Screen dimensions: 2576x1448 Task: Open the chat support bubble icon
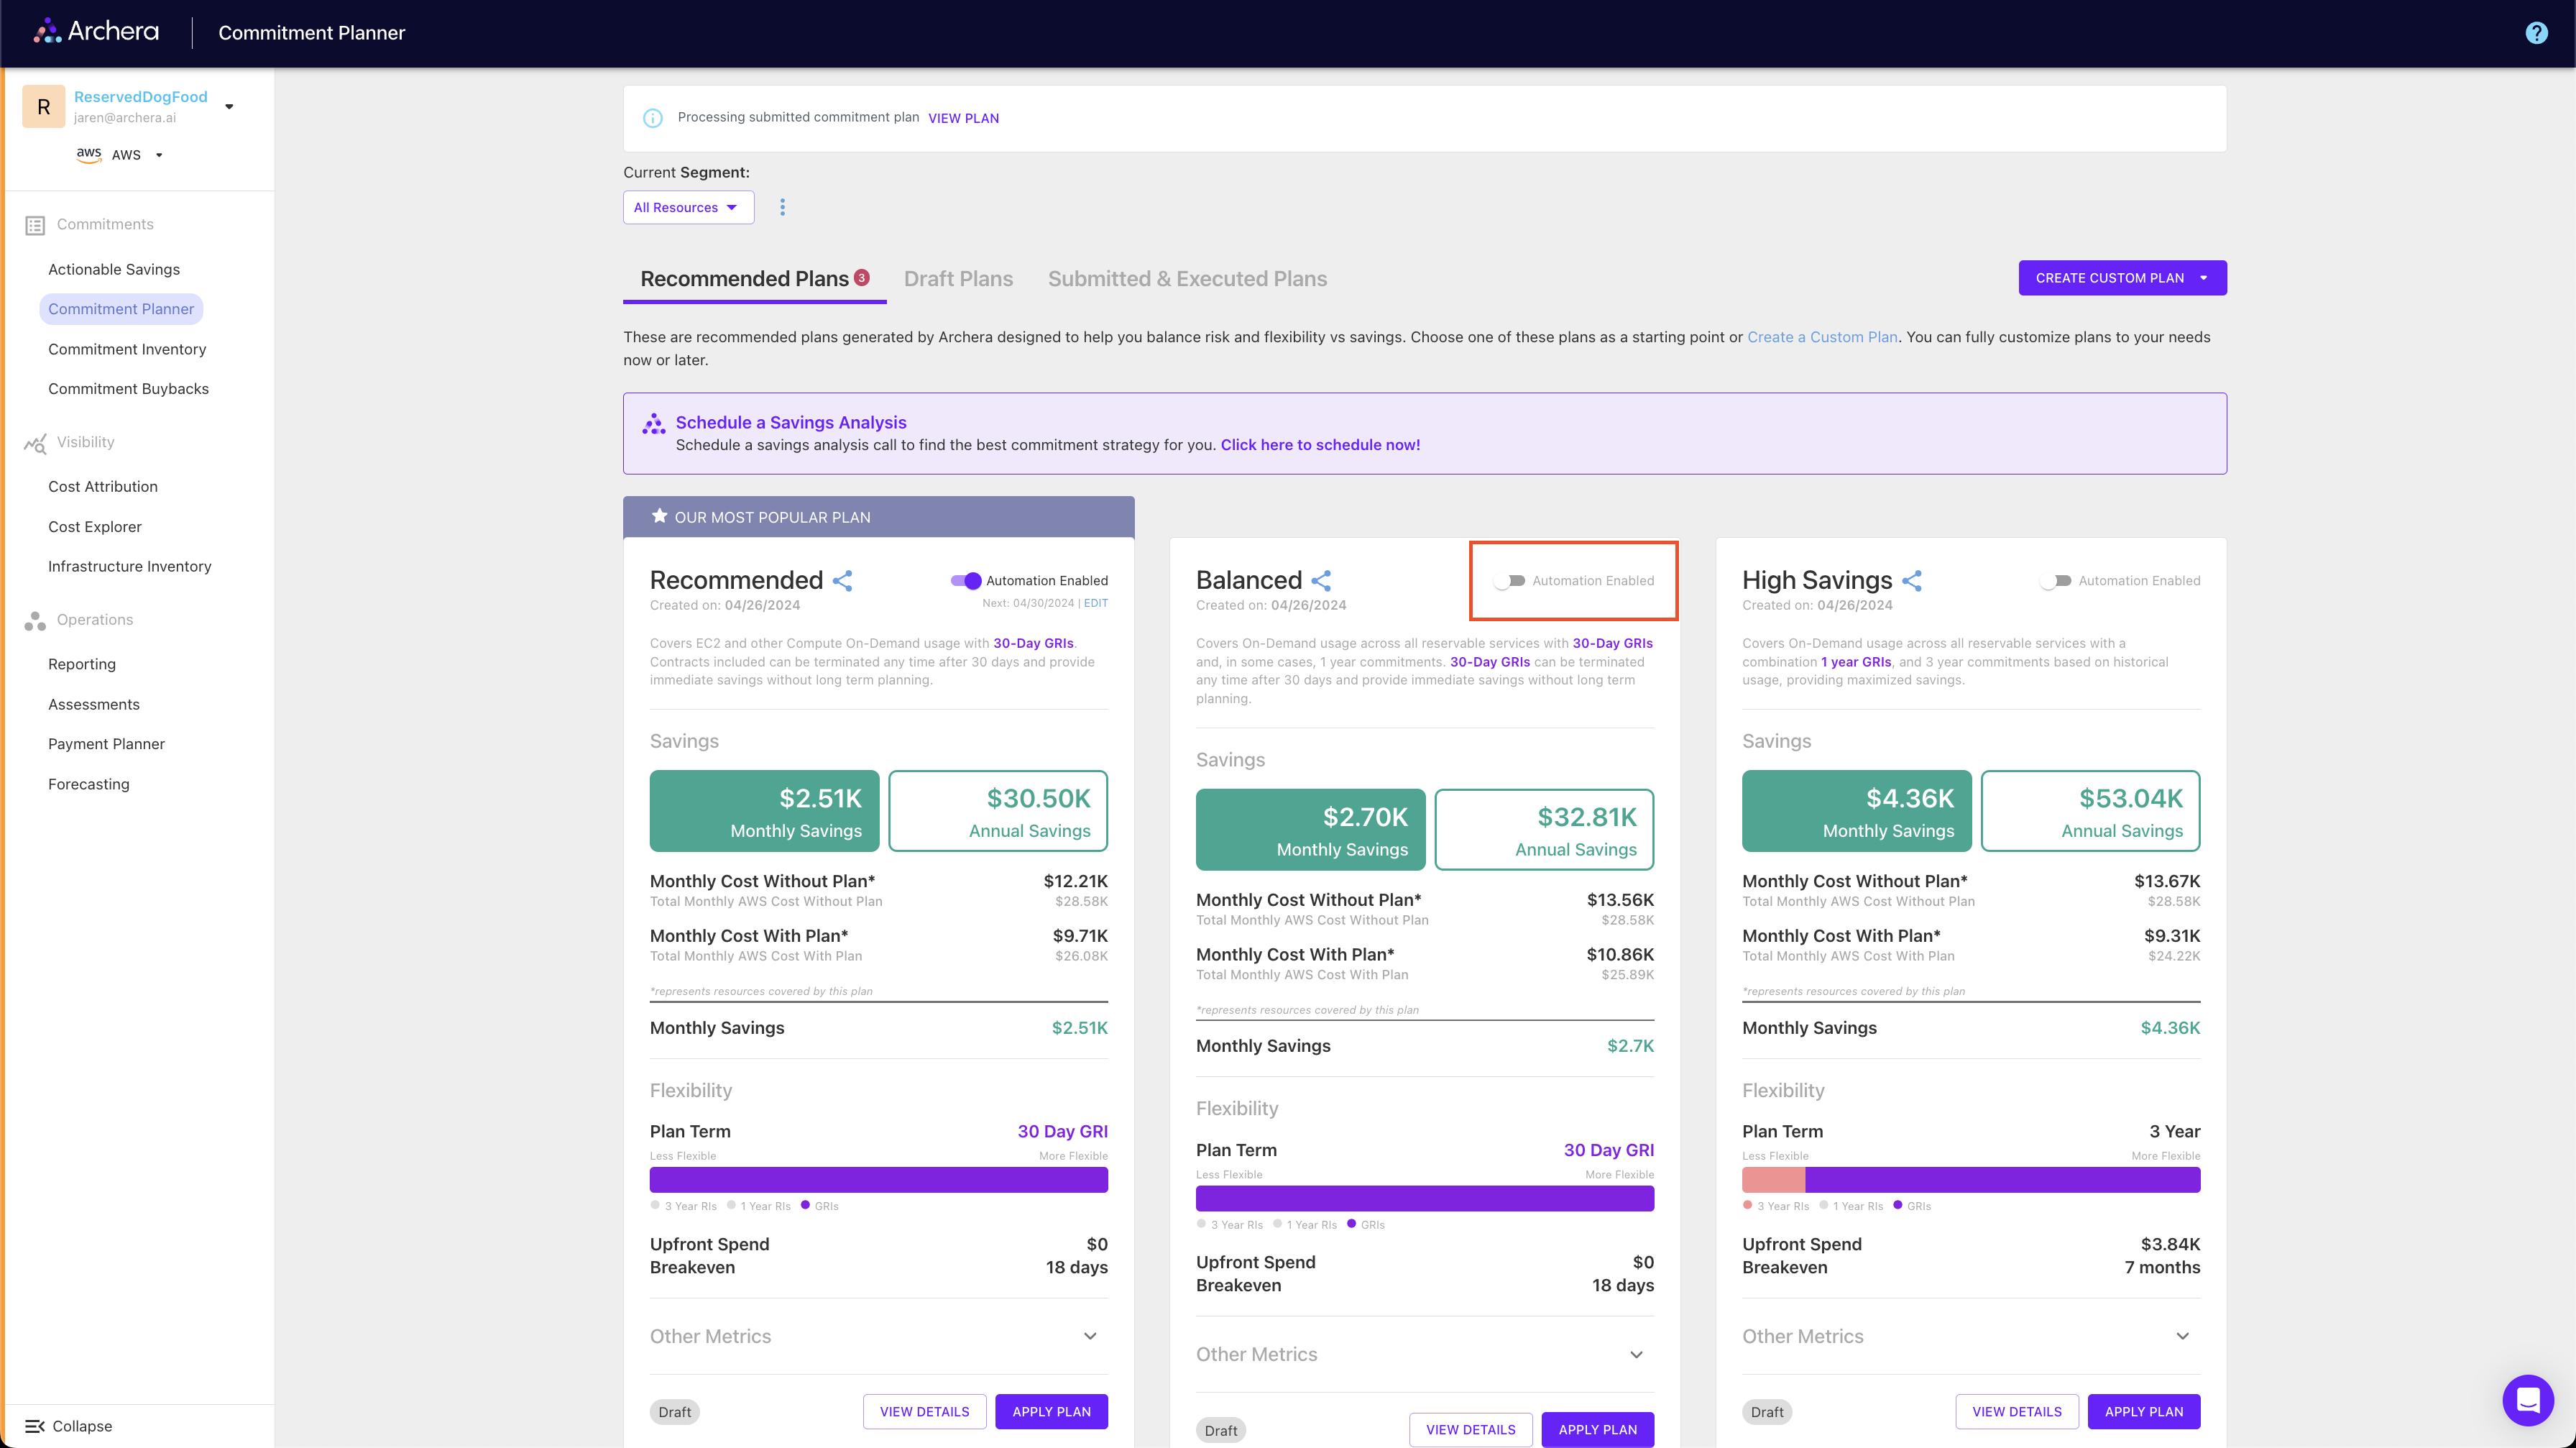pyautogui.click(x=2527, y=1400)
